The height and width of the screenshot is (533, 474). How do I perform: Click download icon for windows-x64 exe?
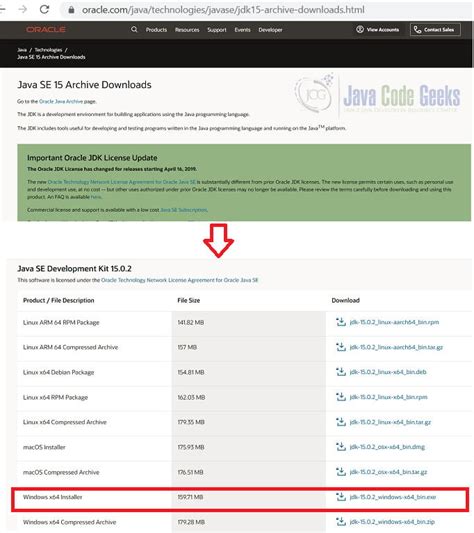[341, 497]
